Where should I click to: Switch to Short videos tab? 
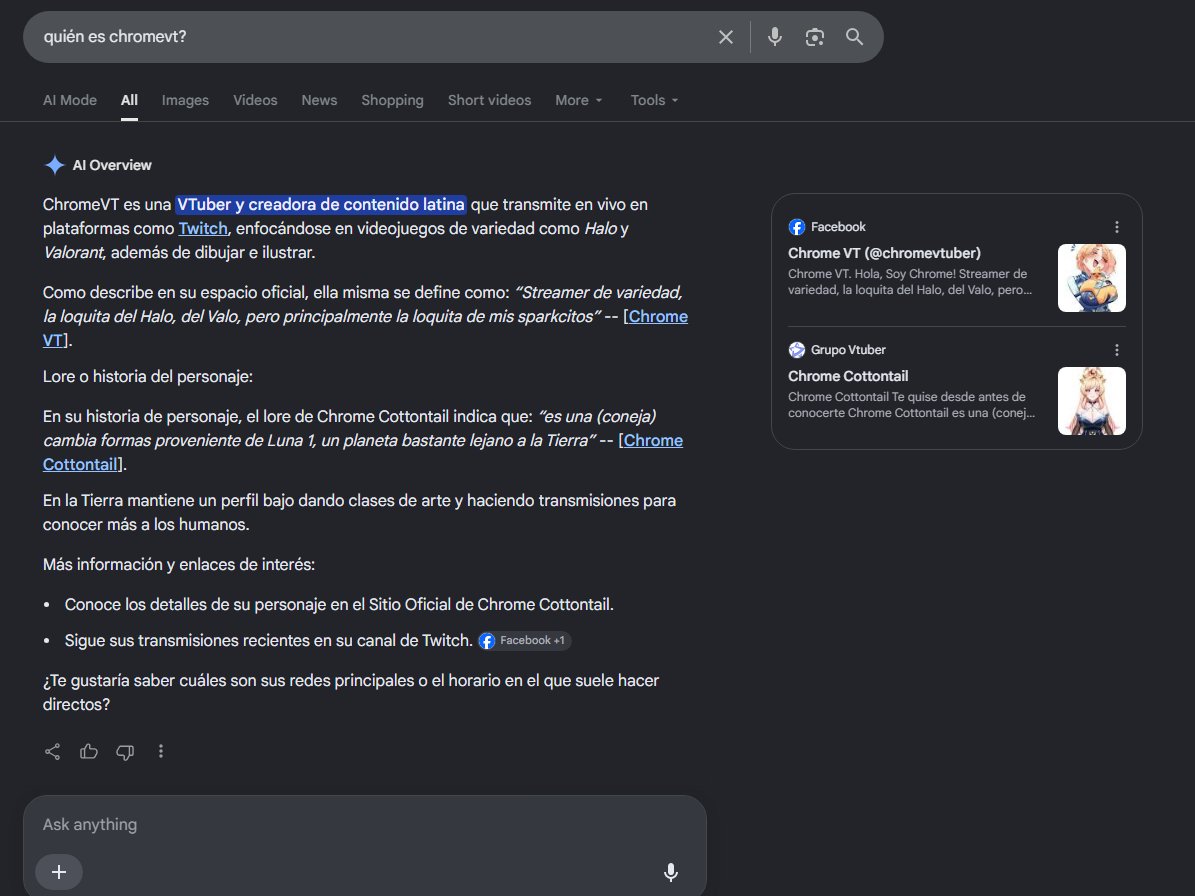[489, 100]
